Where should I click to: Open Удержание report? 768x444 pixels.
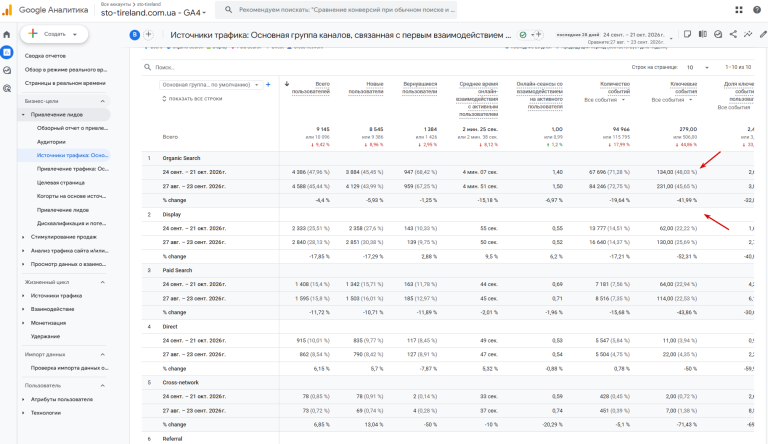(45, 337)
